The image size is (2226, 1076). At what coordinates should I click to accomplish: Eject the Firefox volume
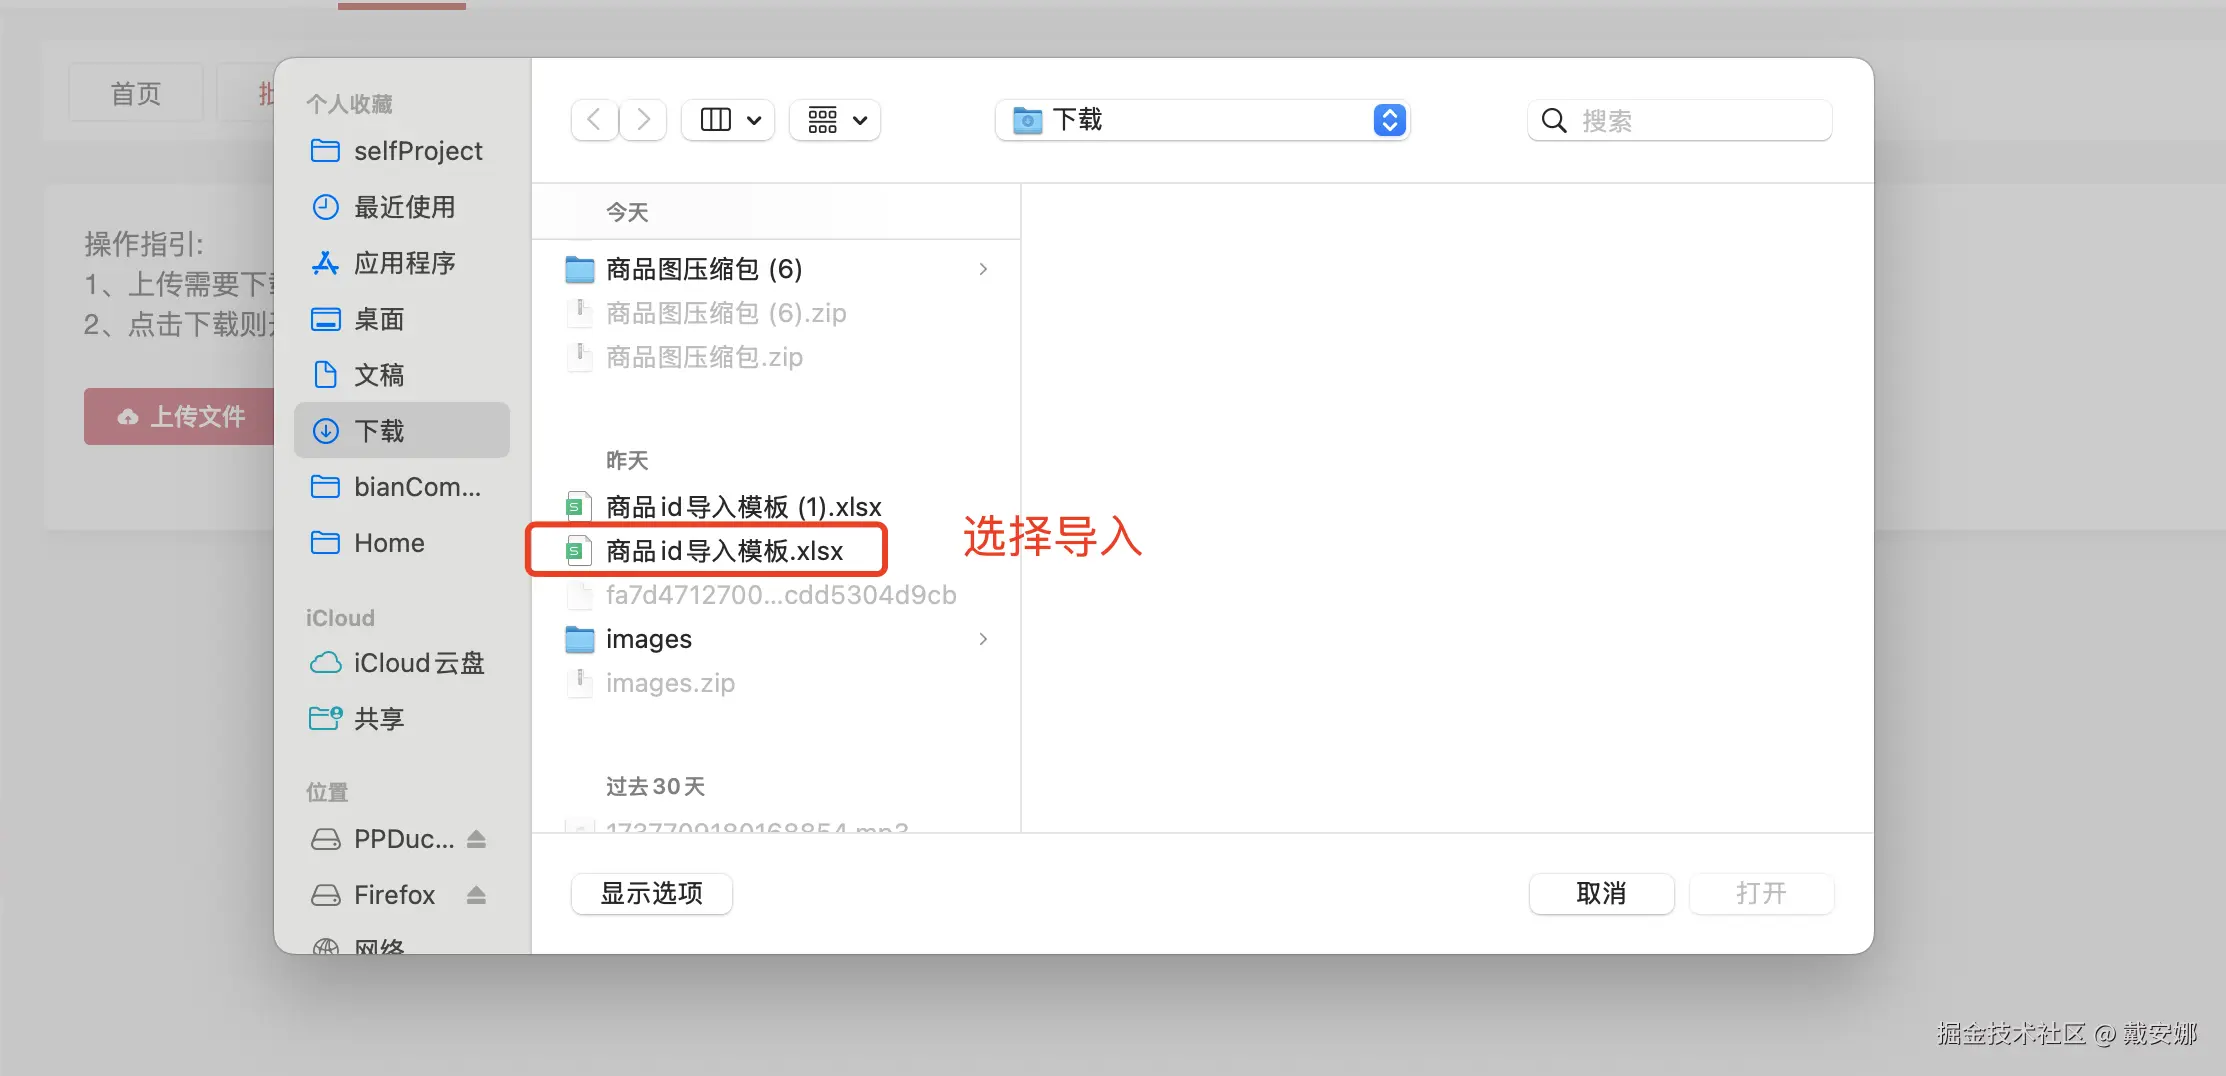pos(476,895)
